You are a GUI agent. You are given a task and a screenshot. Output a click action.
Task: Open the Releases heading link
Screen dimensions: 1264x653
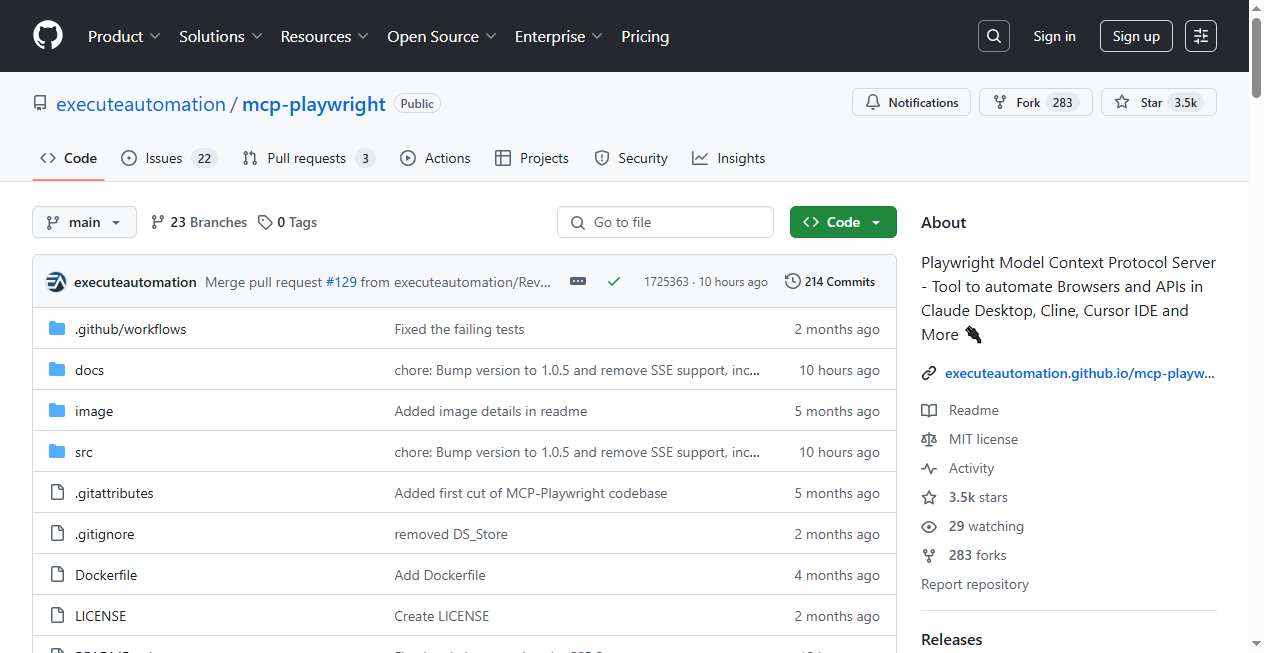(952, 639)
